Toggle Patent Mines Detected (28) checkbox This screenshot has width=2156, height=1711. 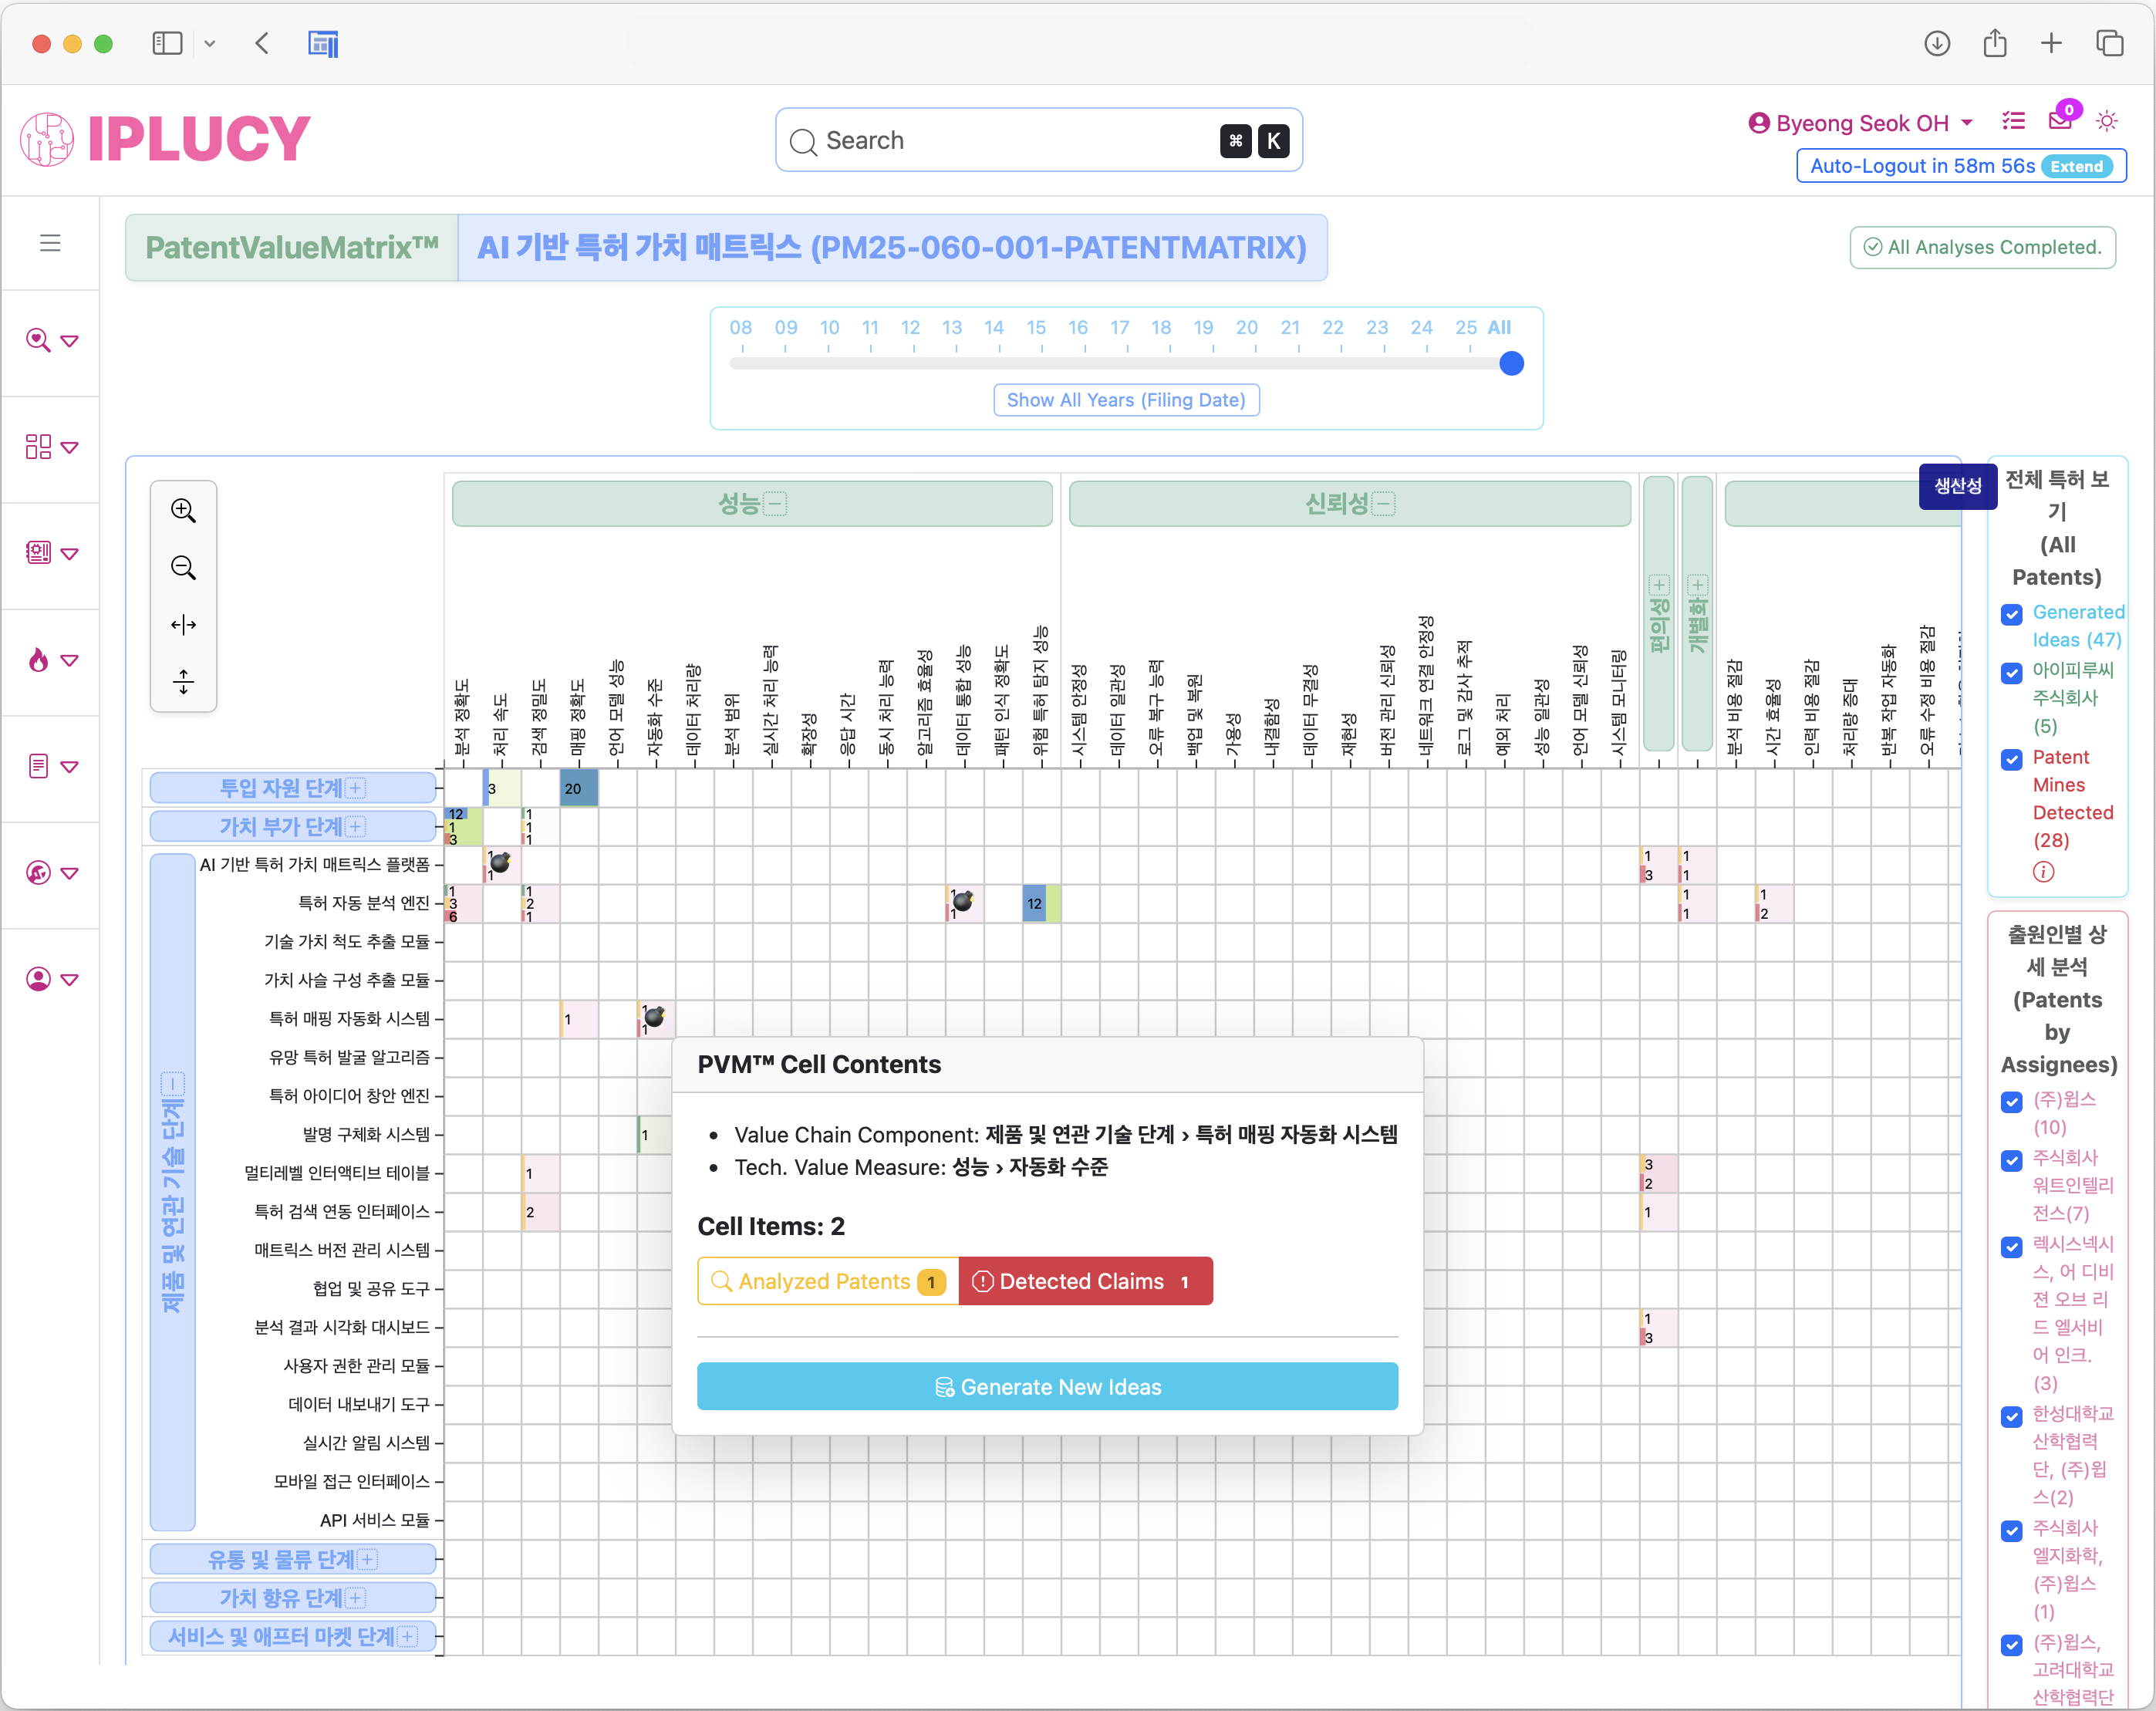point(2012,760)
